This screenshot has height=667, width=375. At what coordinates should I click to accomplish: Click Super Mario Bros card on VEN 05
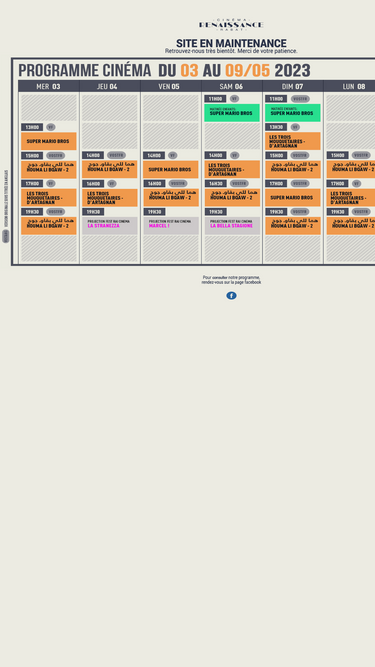(171, 169)
